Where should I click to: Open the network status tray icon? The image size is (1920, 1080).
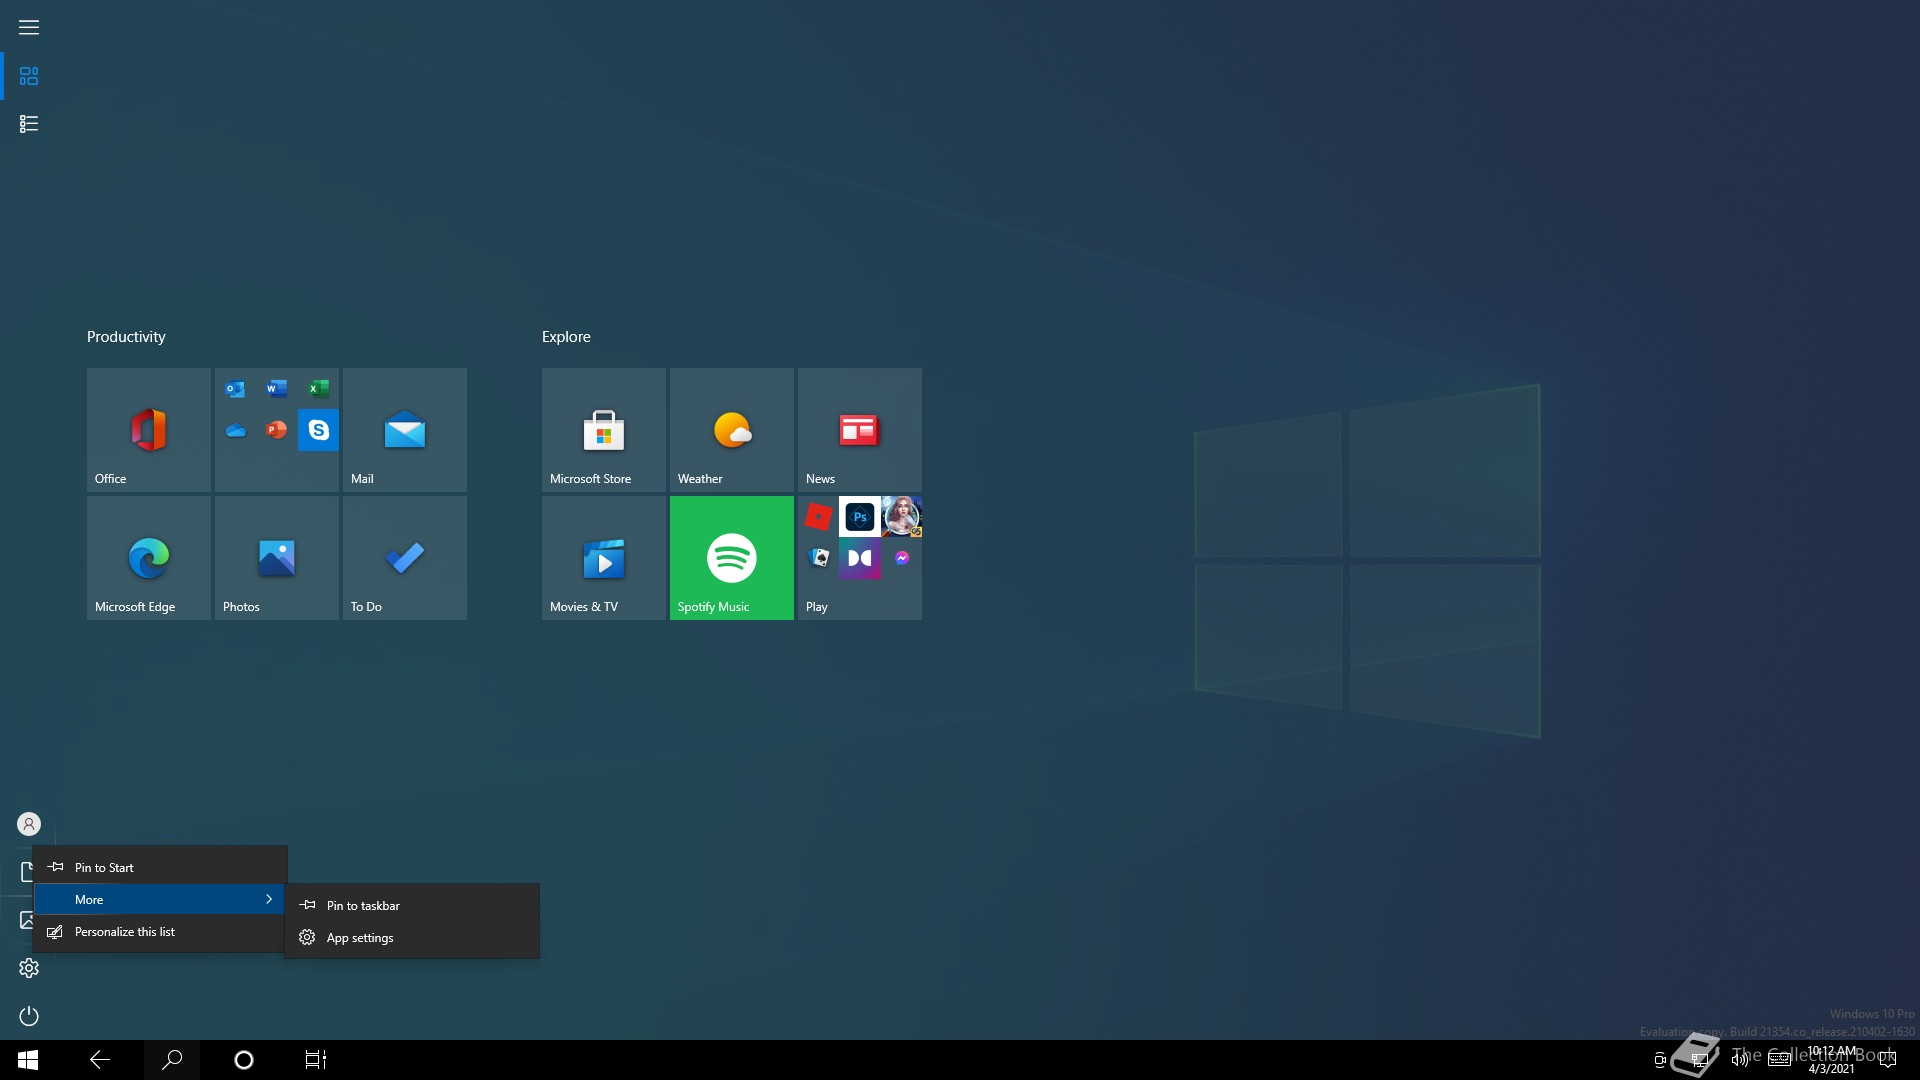(x=1700, y=1060)
